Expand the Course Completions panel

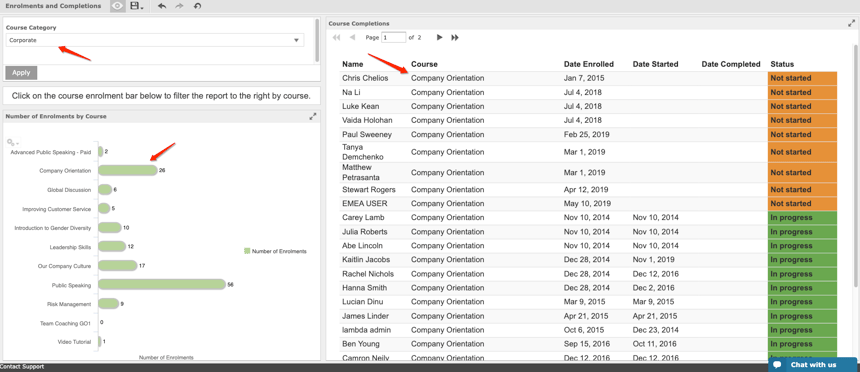[851, 23]
